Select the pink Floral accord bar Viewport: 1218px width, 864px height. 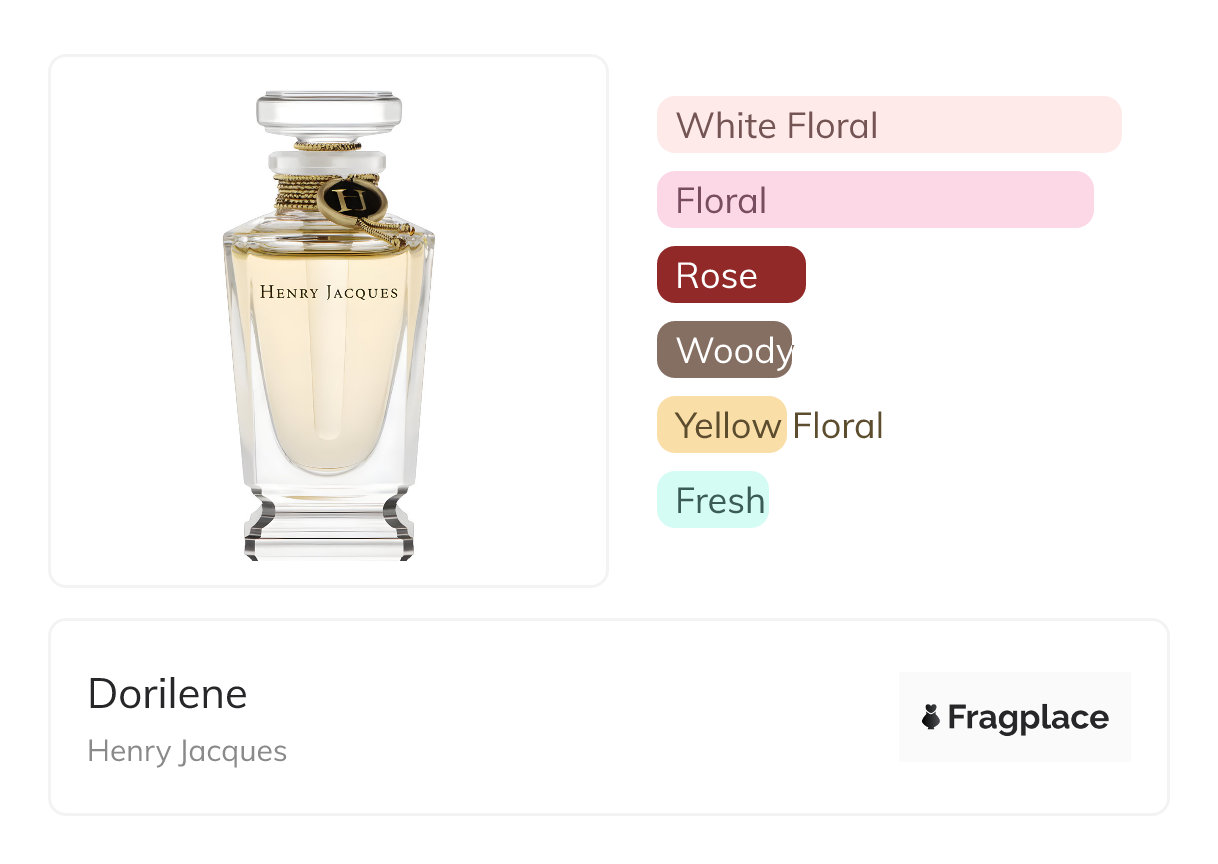[x=875, y=200]
